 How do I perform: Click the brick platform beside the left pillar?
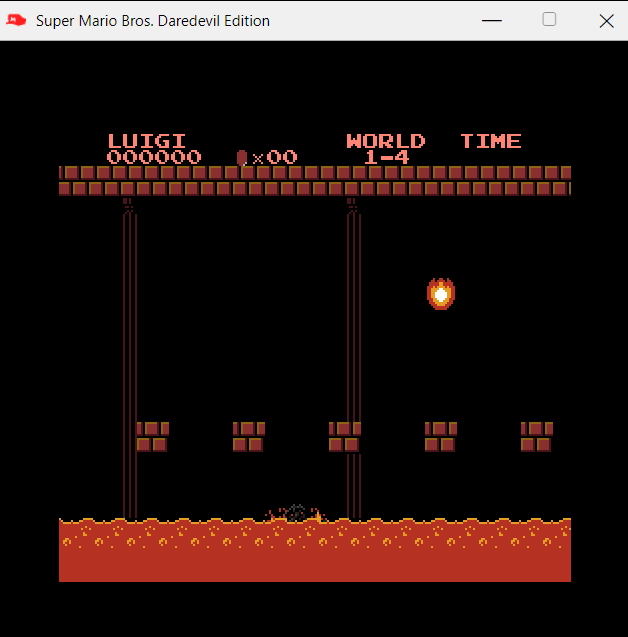coord(152,437)
